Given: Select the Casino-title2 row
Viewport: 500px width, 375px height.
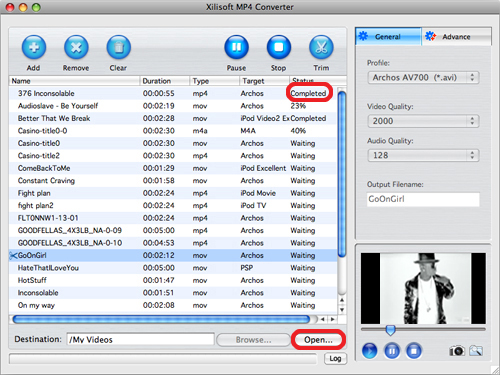Looking at the screenshot, I should [173, 156].
